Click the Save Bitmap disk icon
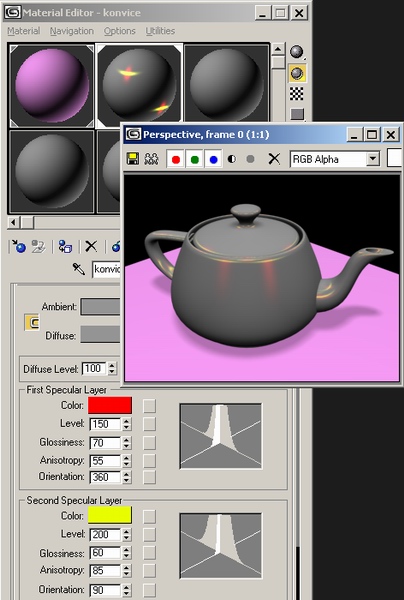Viewport: 404px width, 600px height. 133,158
